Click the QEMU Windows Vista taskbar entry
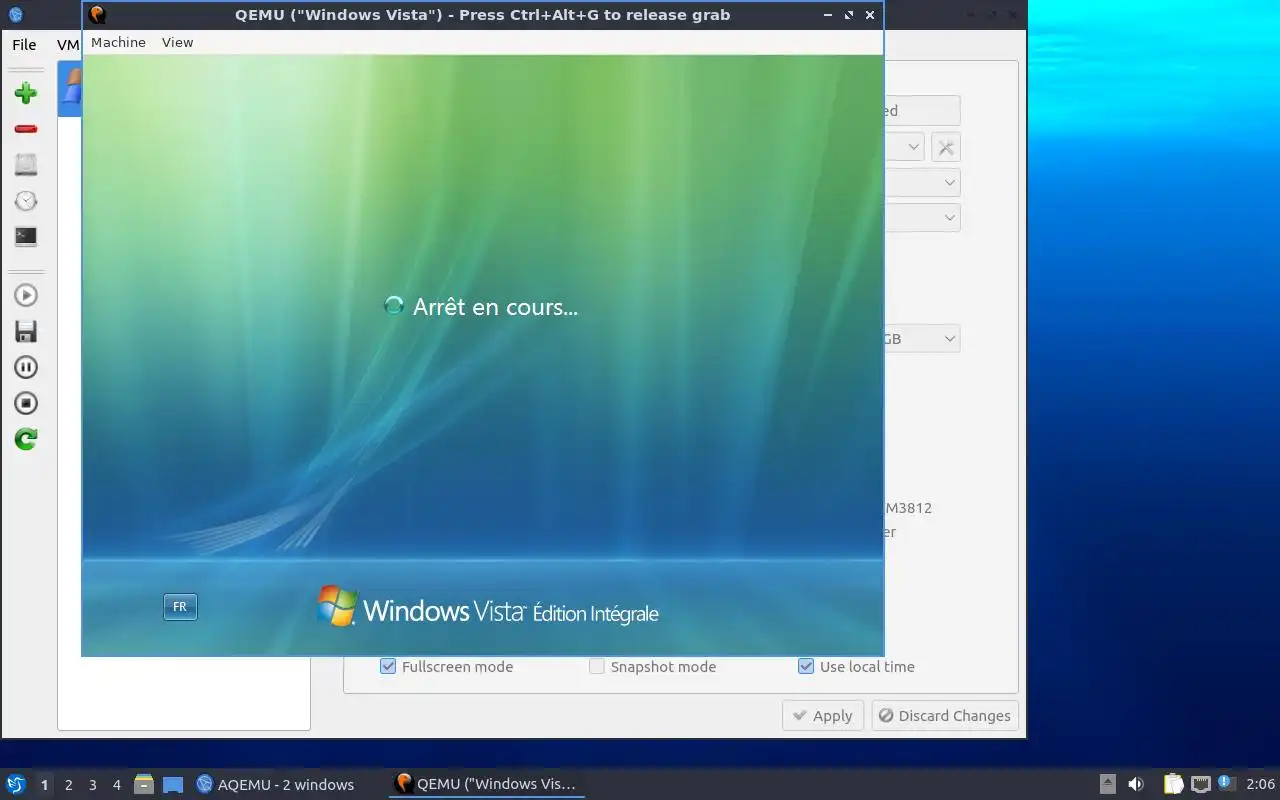 tap(487, 784)
